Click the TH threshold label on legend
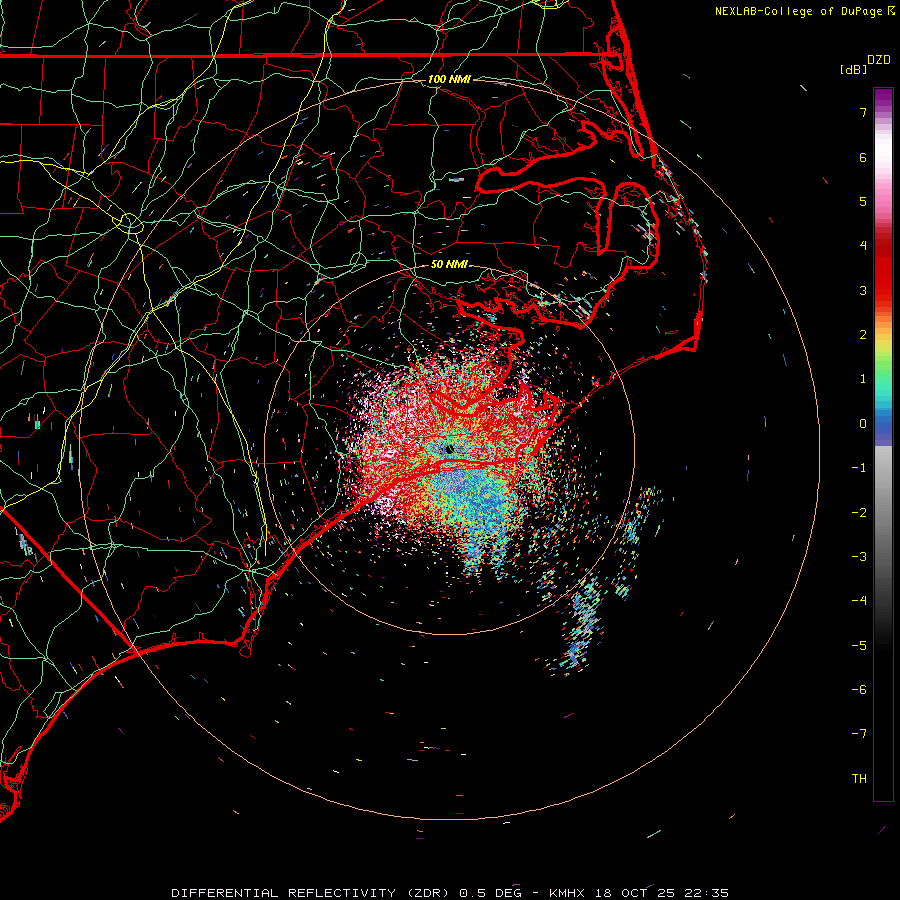 859,779
